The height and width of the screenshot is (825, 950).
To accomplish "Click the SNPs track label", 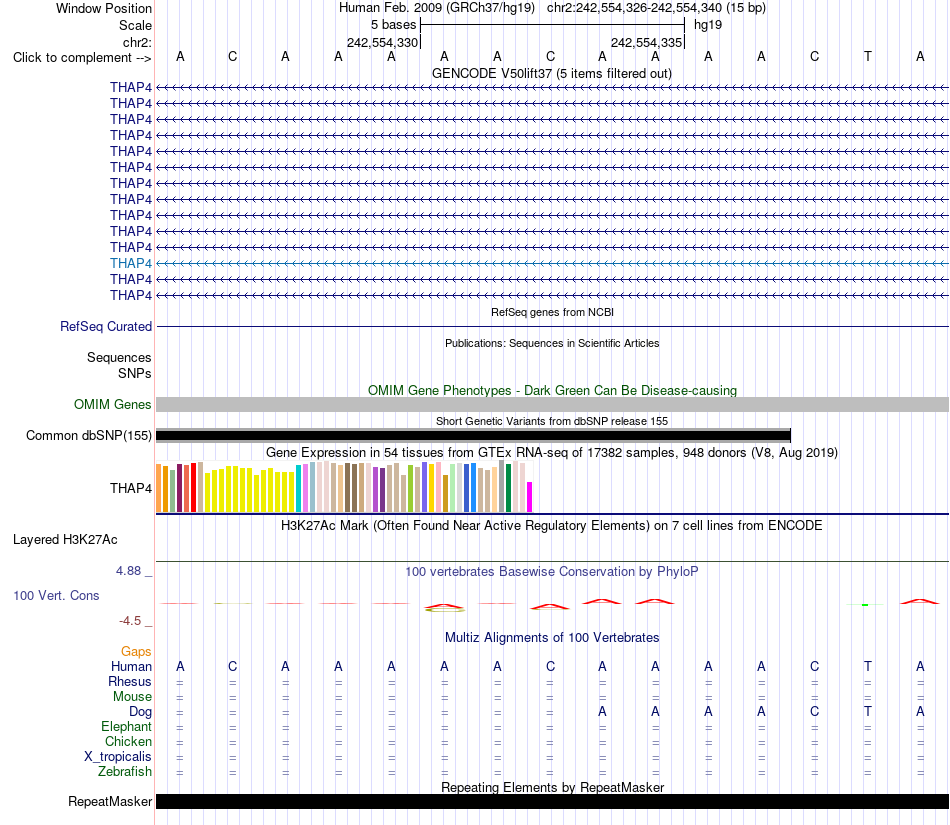I will 135,373.
